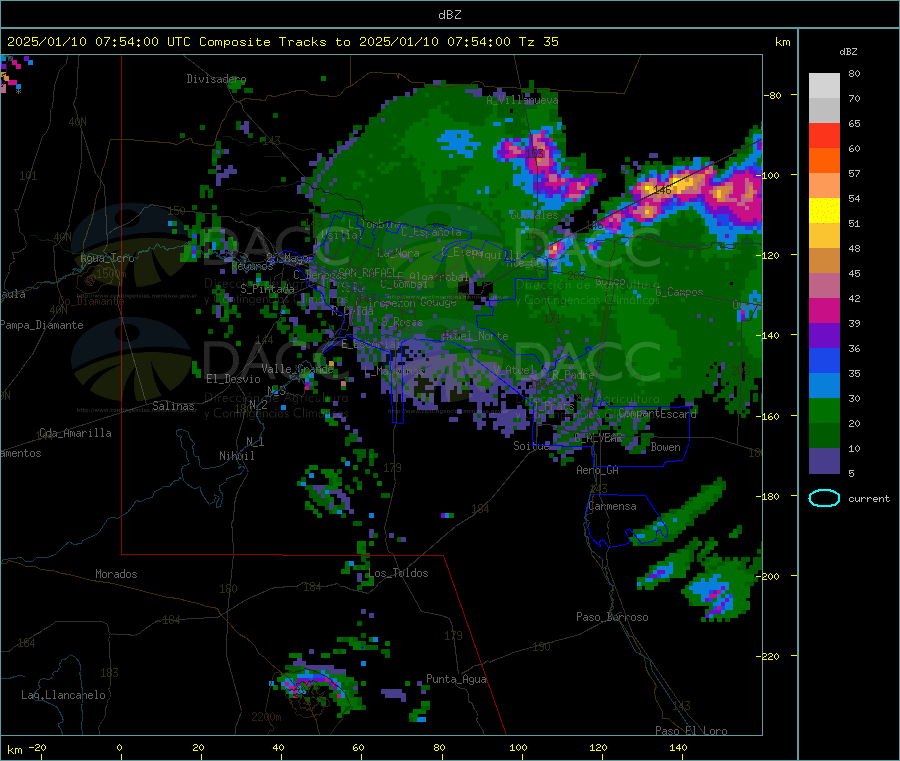Click the 5 dBZ slate legend swatch

[x=824, y=461]
